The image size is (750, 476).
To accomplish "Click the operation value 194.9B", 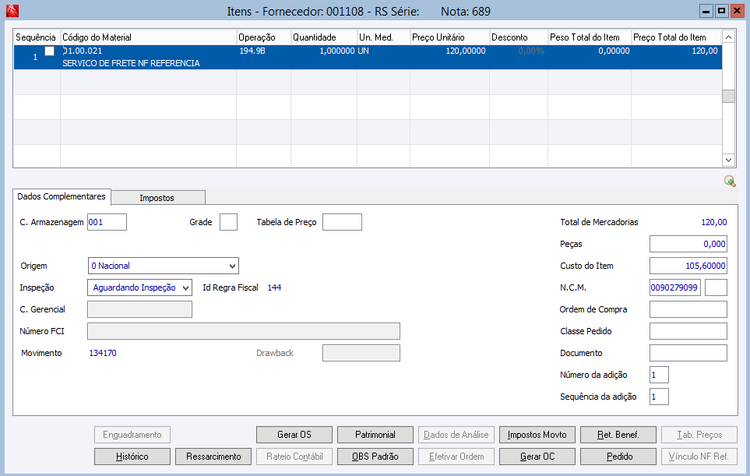I will point(252,51).
